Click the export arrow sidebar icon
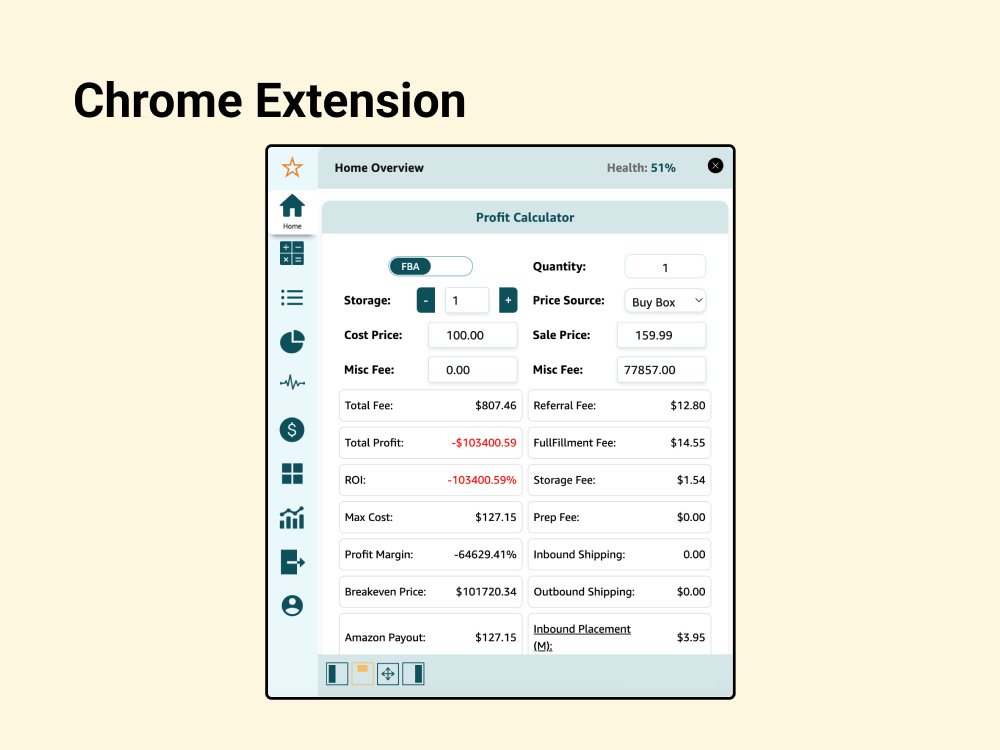The height and width of the screenshot is (750, 1000). [292, 562]
